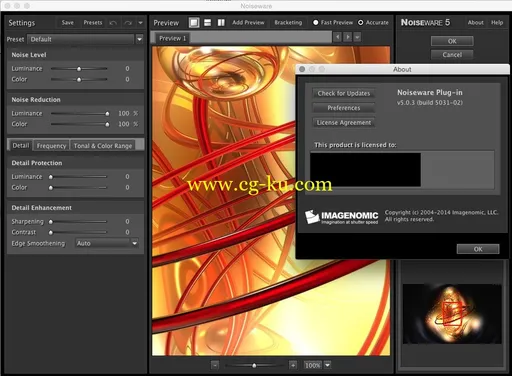Click the 'v5.0.3 (build 5031-02)' version text
The height and width of the screenshot is (376, 512).
tap(429, 103)
